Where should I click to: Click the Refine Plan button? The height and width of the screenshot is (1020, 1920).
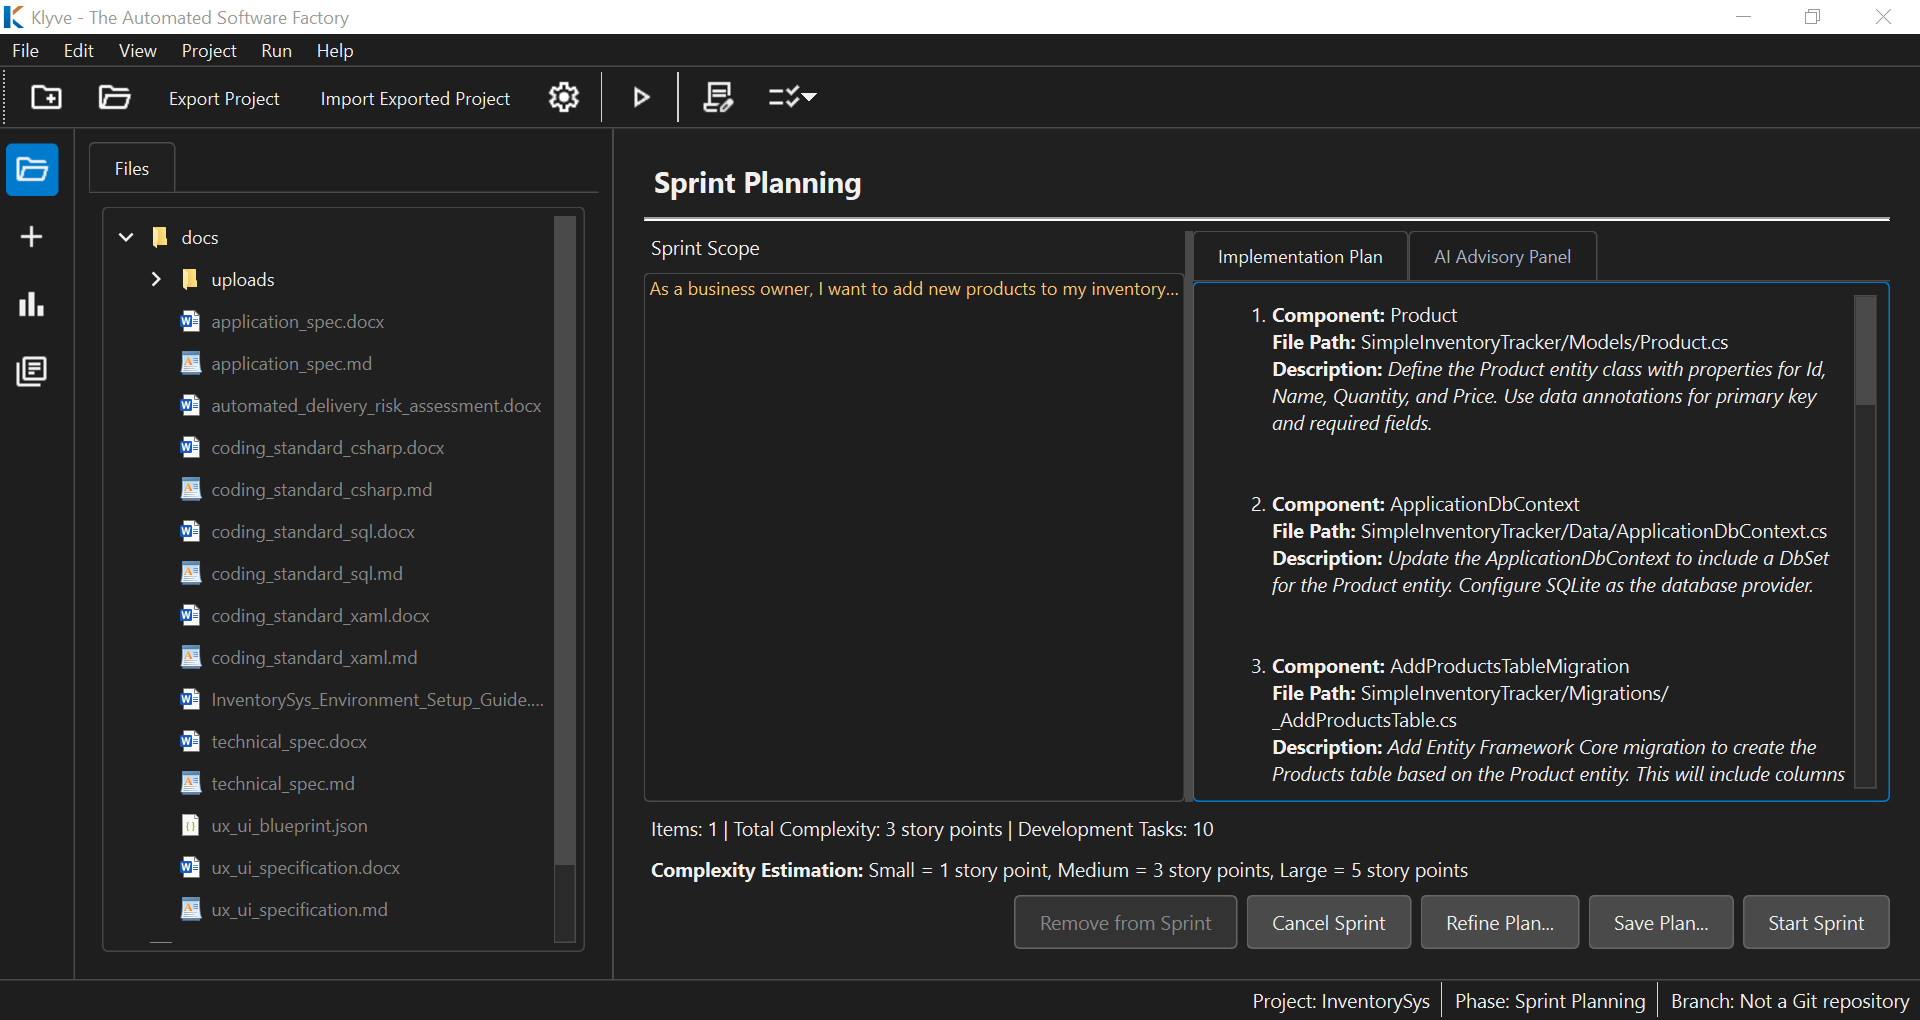point(1499,923)
